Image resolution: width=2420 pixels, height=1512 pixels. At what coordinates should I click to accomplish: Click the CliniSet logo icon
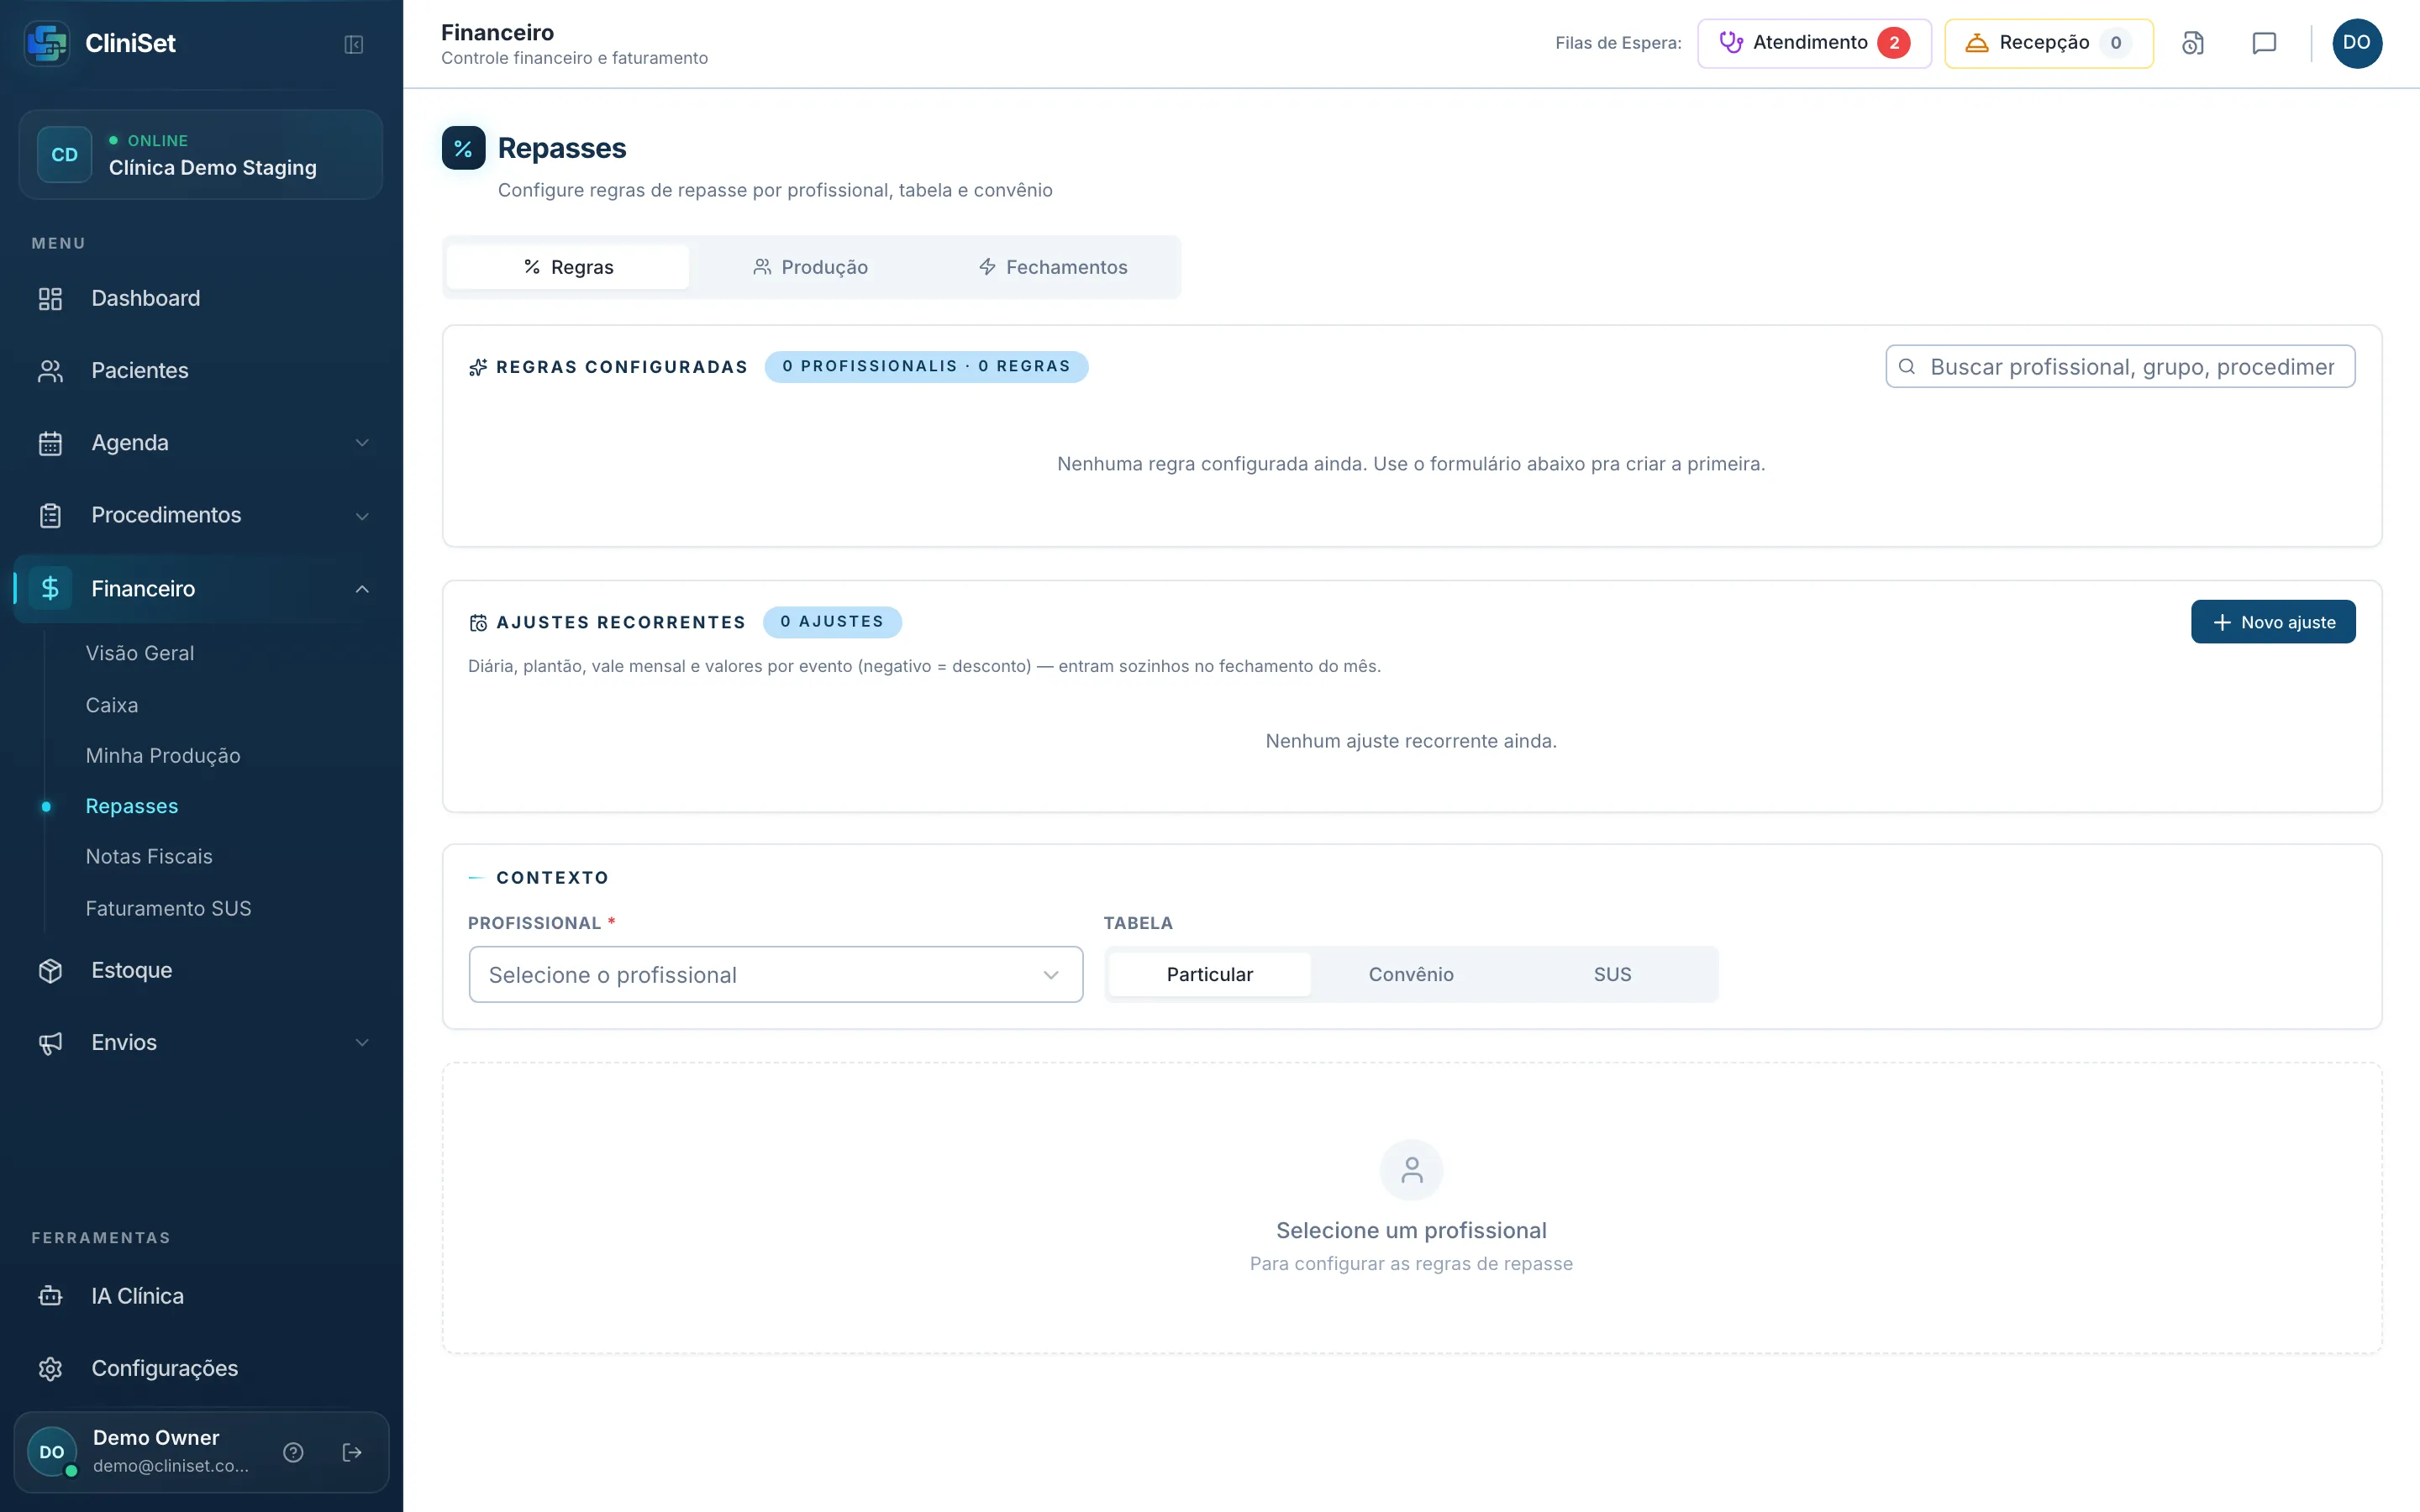point(47,43)
